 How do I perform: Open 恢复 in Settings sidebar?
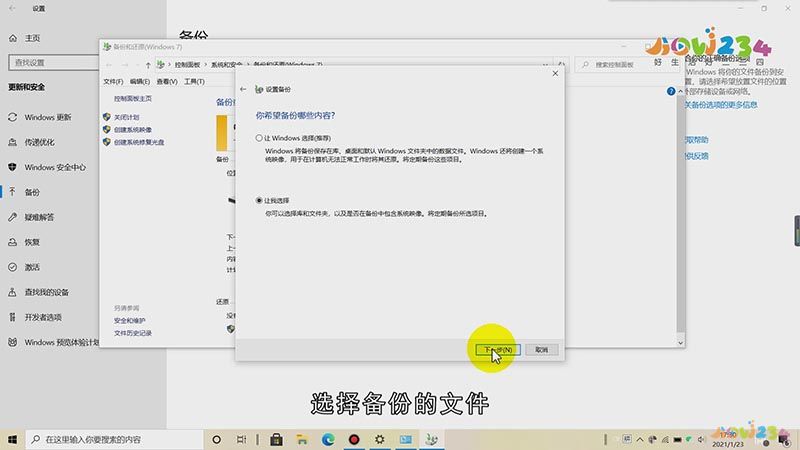pyautogui.click(x=32, y=242)
